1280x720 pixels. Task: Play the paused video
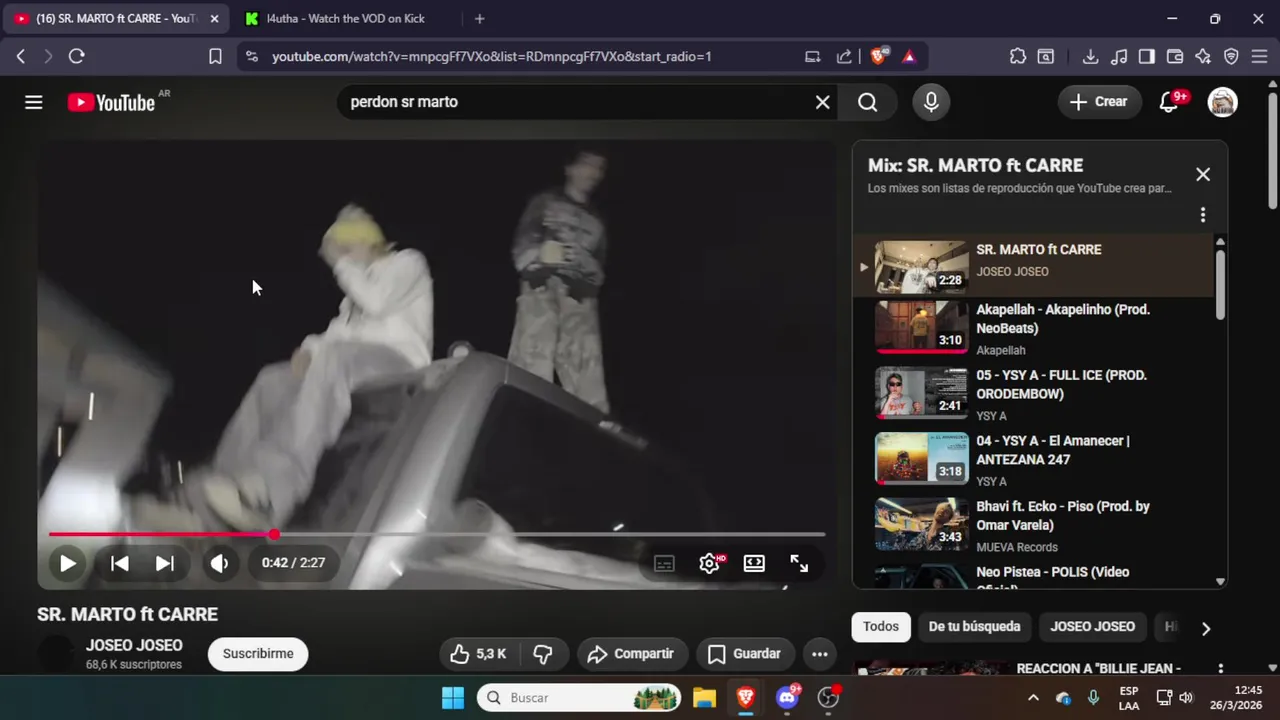point(67,563)
